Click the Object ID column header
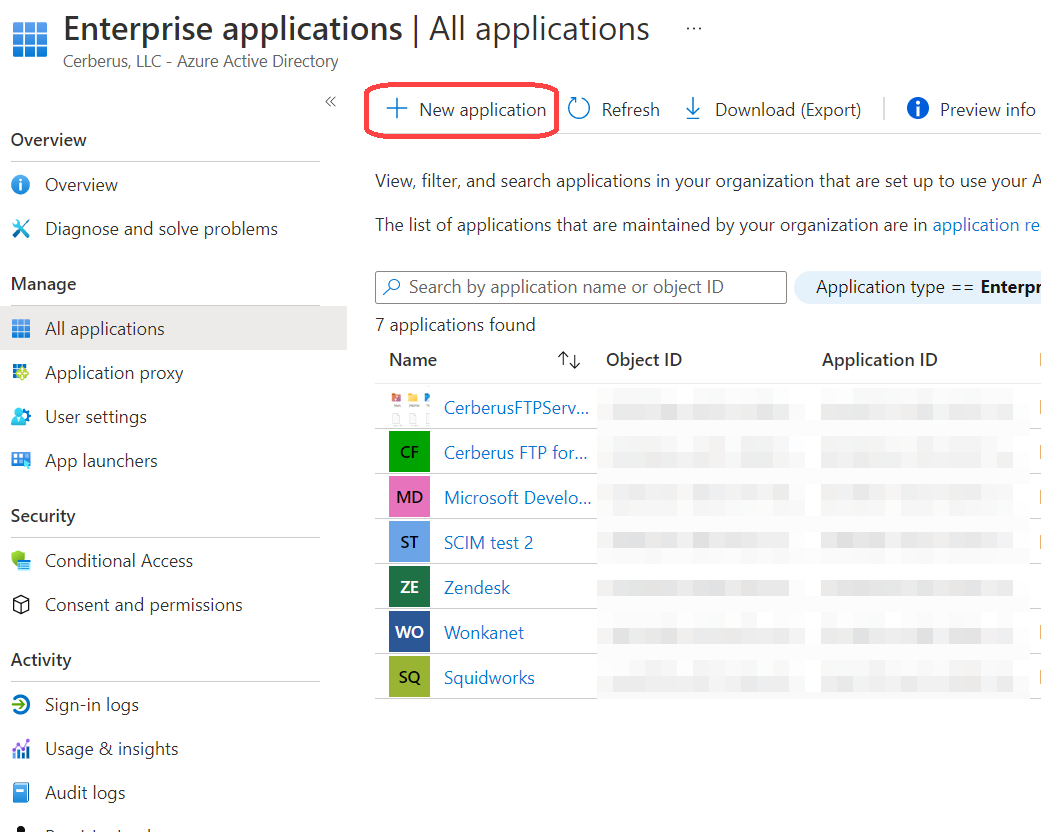Viewport: 1041px width, 832px height. pos(643,360)
